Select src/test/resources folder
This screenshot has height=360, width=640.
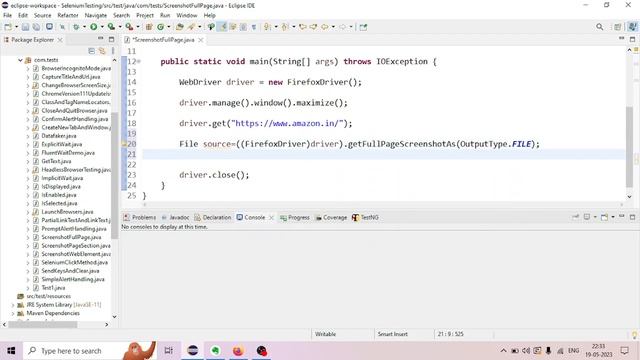[49, 296]
